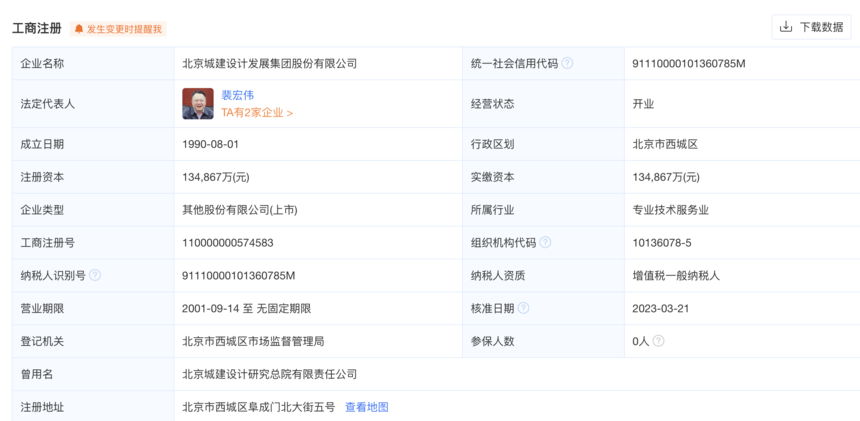860x421 pixels.
Task: Select approval date 2023-03-21
Action: click(x=661, y=309)
